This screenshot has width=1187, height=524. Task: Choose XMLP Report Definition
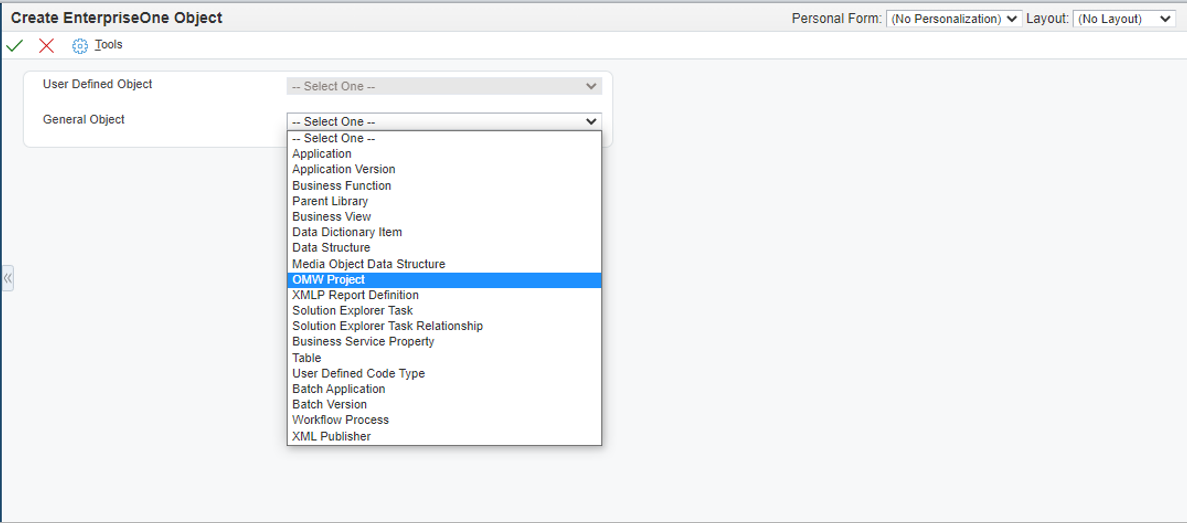(355, 295)
